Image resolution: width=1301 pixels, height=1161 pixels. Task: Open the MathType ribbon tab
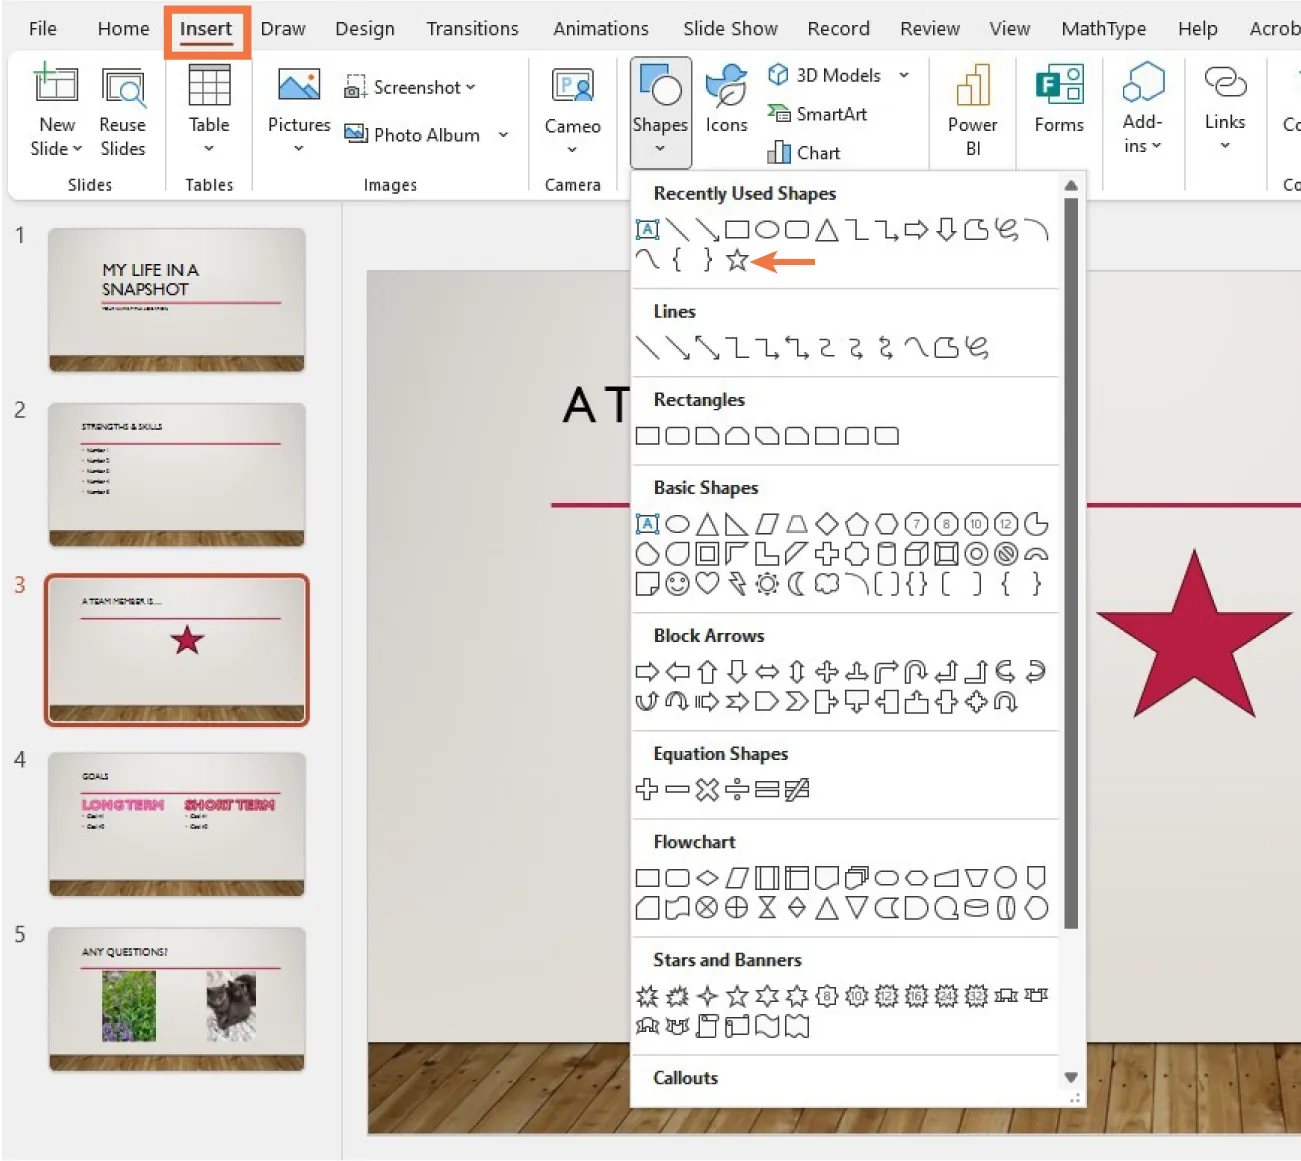point(1103,28)
